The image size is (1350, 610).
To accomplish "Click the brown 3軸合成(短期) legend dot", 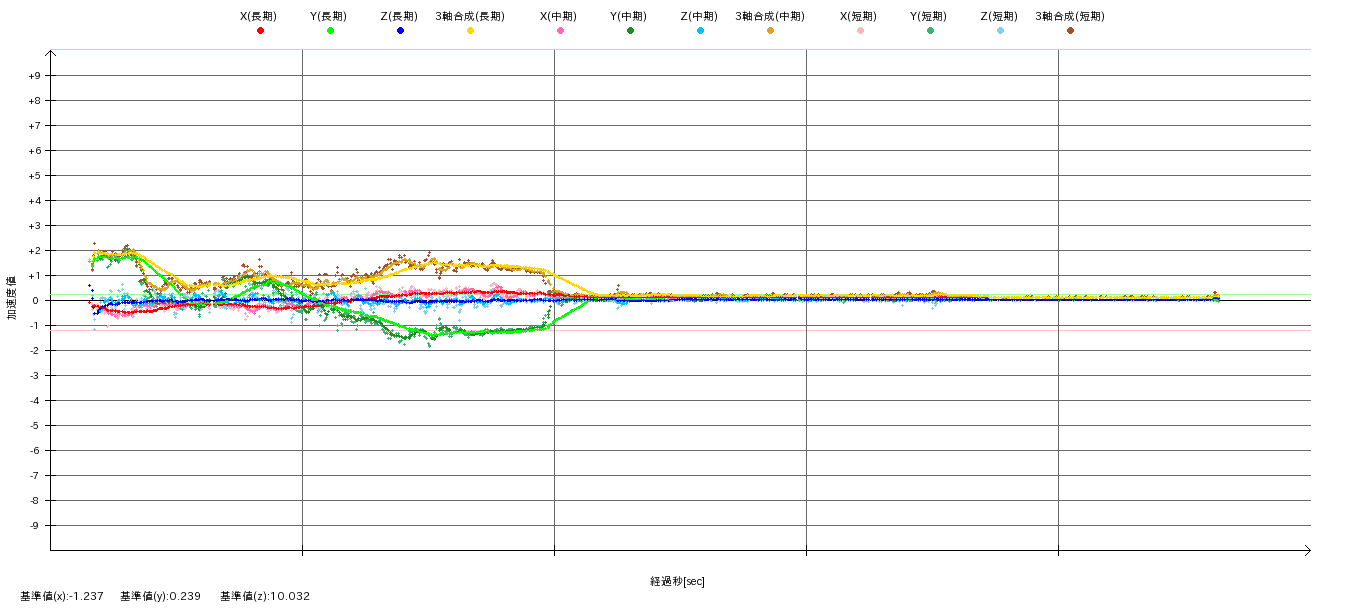I will pos(1070,31).
